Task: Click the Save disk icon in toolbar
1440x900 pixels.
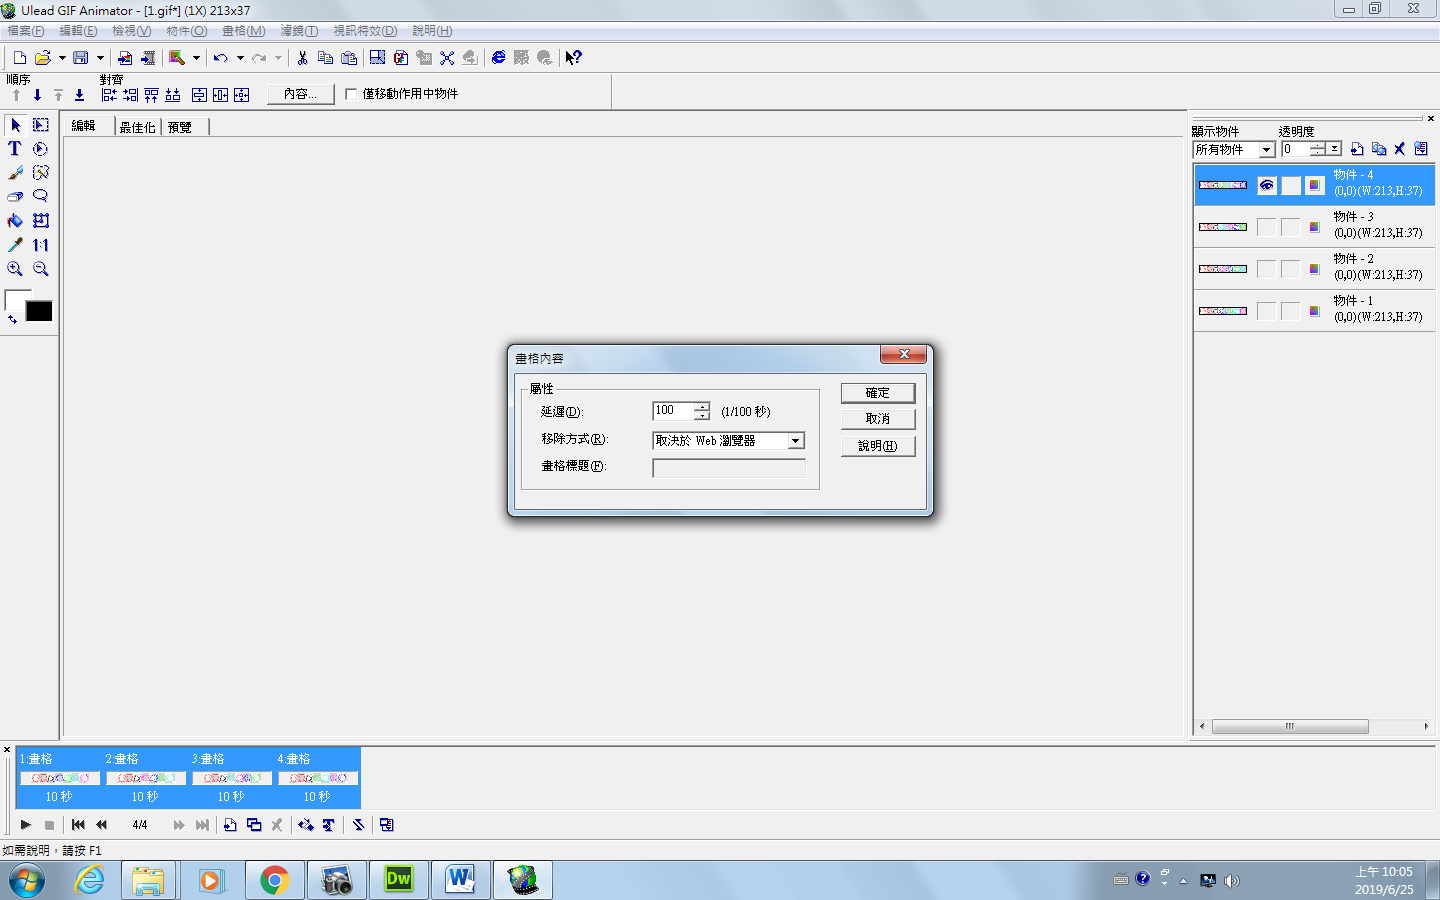Action: (81, 58)
